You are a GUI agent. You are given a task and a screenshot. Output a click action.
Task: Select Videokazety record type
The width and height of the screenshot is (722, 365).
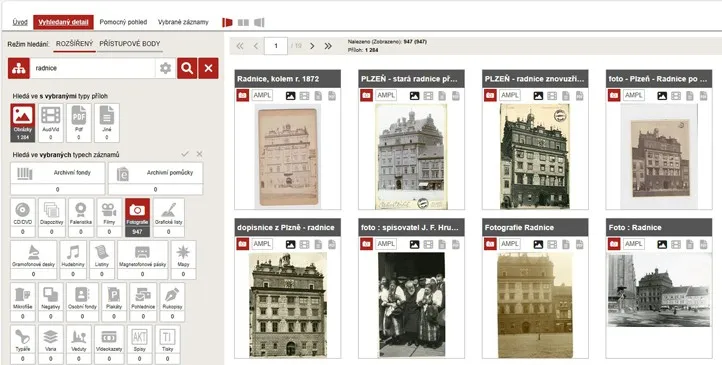pyautogui.click(x=109, y=344)
